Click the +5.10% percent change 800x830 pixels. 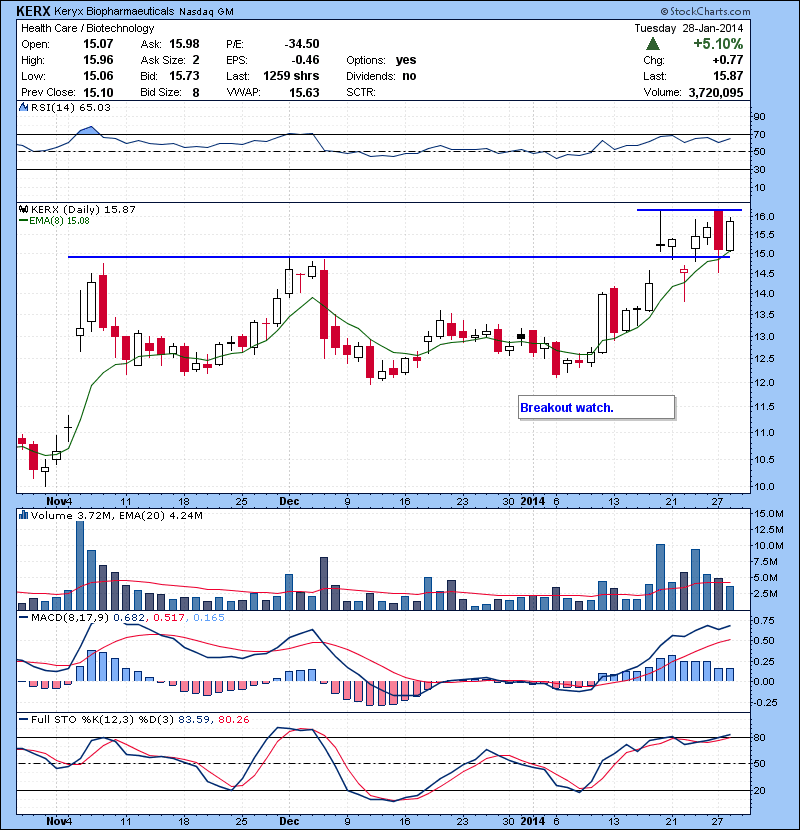click(718, 44)
